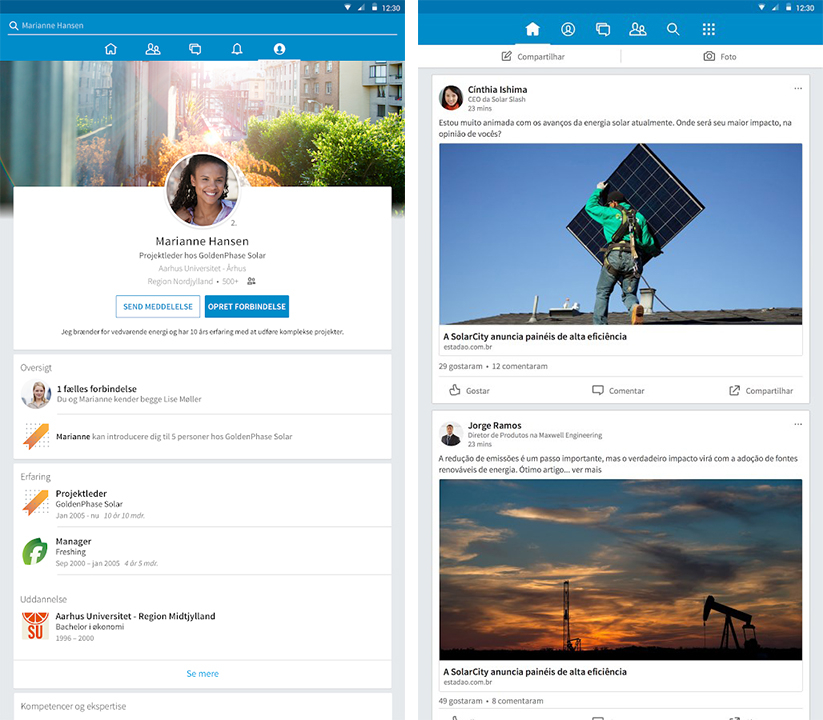Tap Foto to share a photo
The width and height of the screenshot is (823, 720).
(x=720, y=56)
